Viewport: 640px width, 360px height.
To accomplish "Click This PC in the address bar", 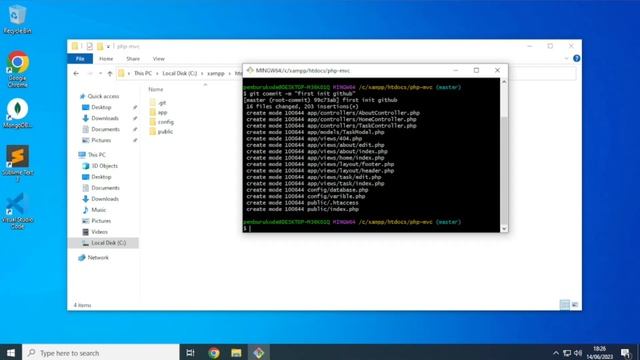I will pos(143,73).
